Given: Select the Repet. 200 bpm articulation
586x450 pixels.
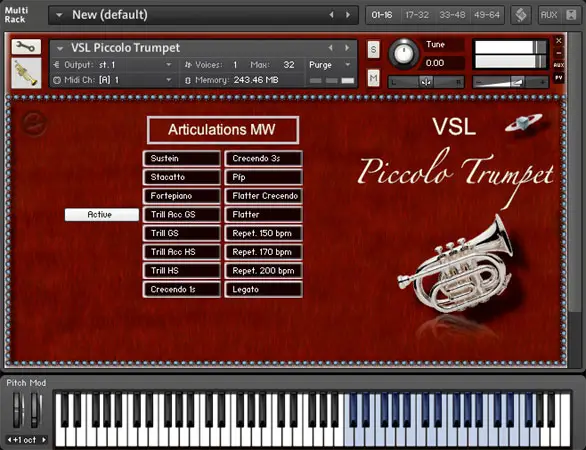Looking at the screenshot, I should (x=263, y=271).
